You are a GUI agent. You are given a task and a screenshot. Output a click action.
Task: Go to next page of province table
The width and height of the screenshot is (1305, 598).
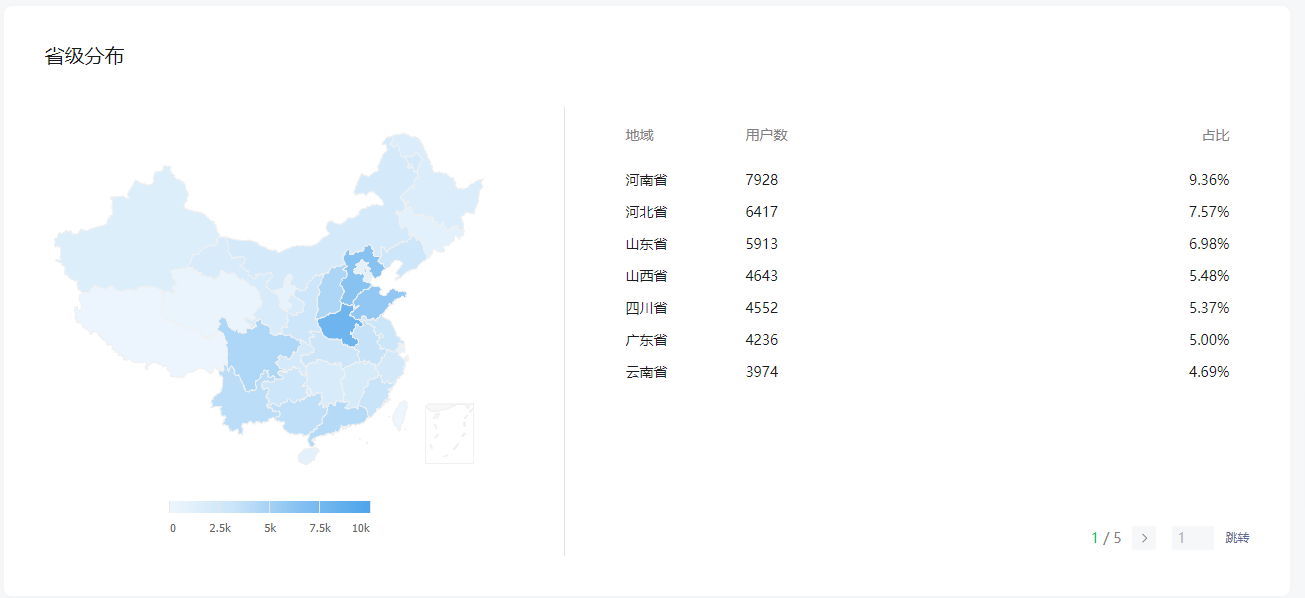tap(1144, 538)
